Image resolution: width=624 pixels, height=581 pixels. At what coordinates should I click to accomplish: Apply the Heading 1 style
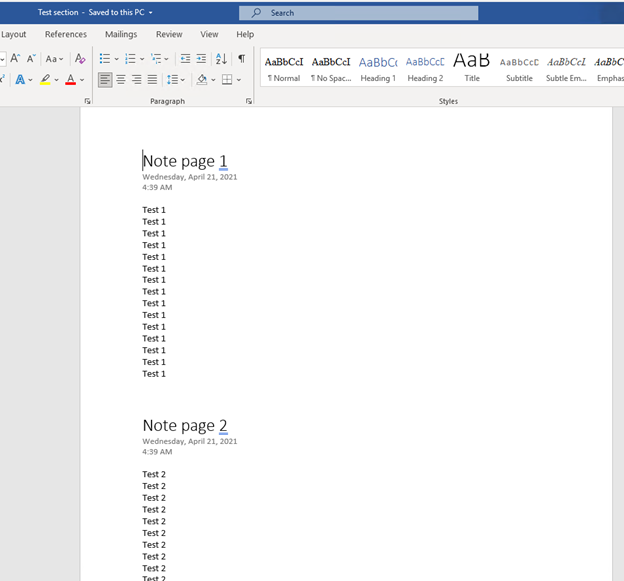pyautogui.click(x=378, y=69)
